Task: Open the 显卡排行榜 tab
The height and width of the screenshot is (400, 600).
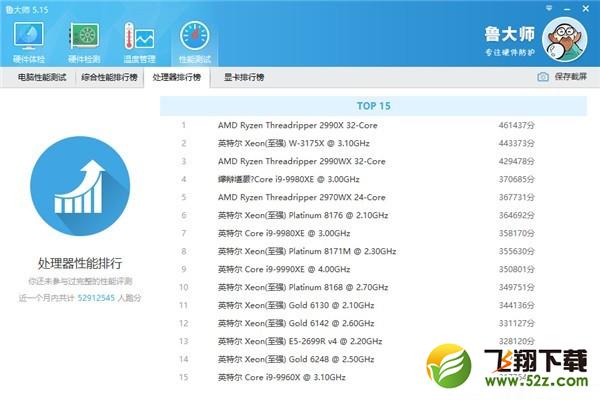Action: 243,77
